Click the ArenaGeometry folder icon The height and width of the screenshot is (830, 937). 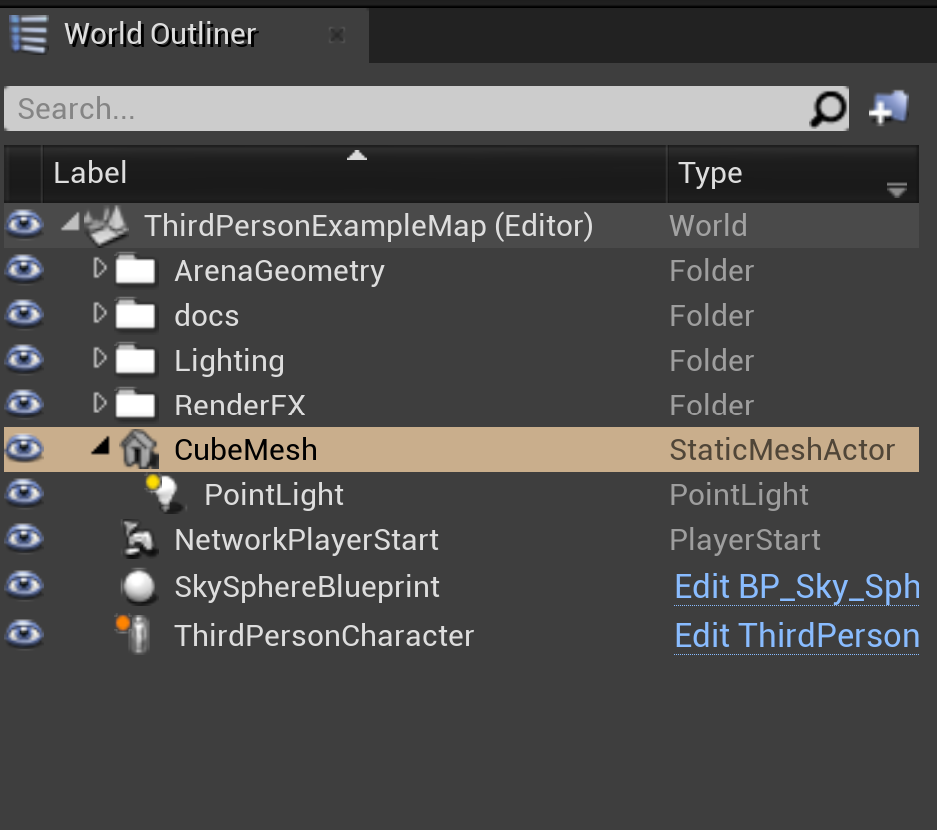136,270
